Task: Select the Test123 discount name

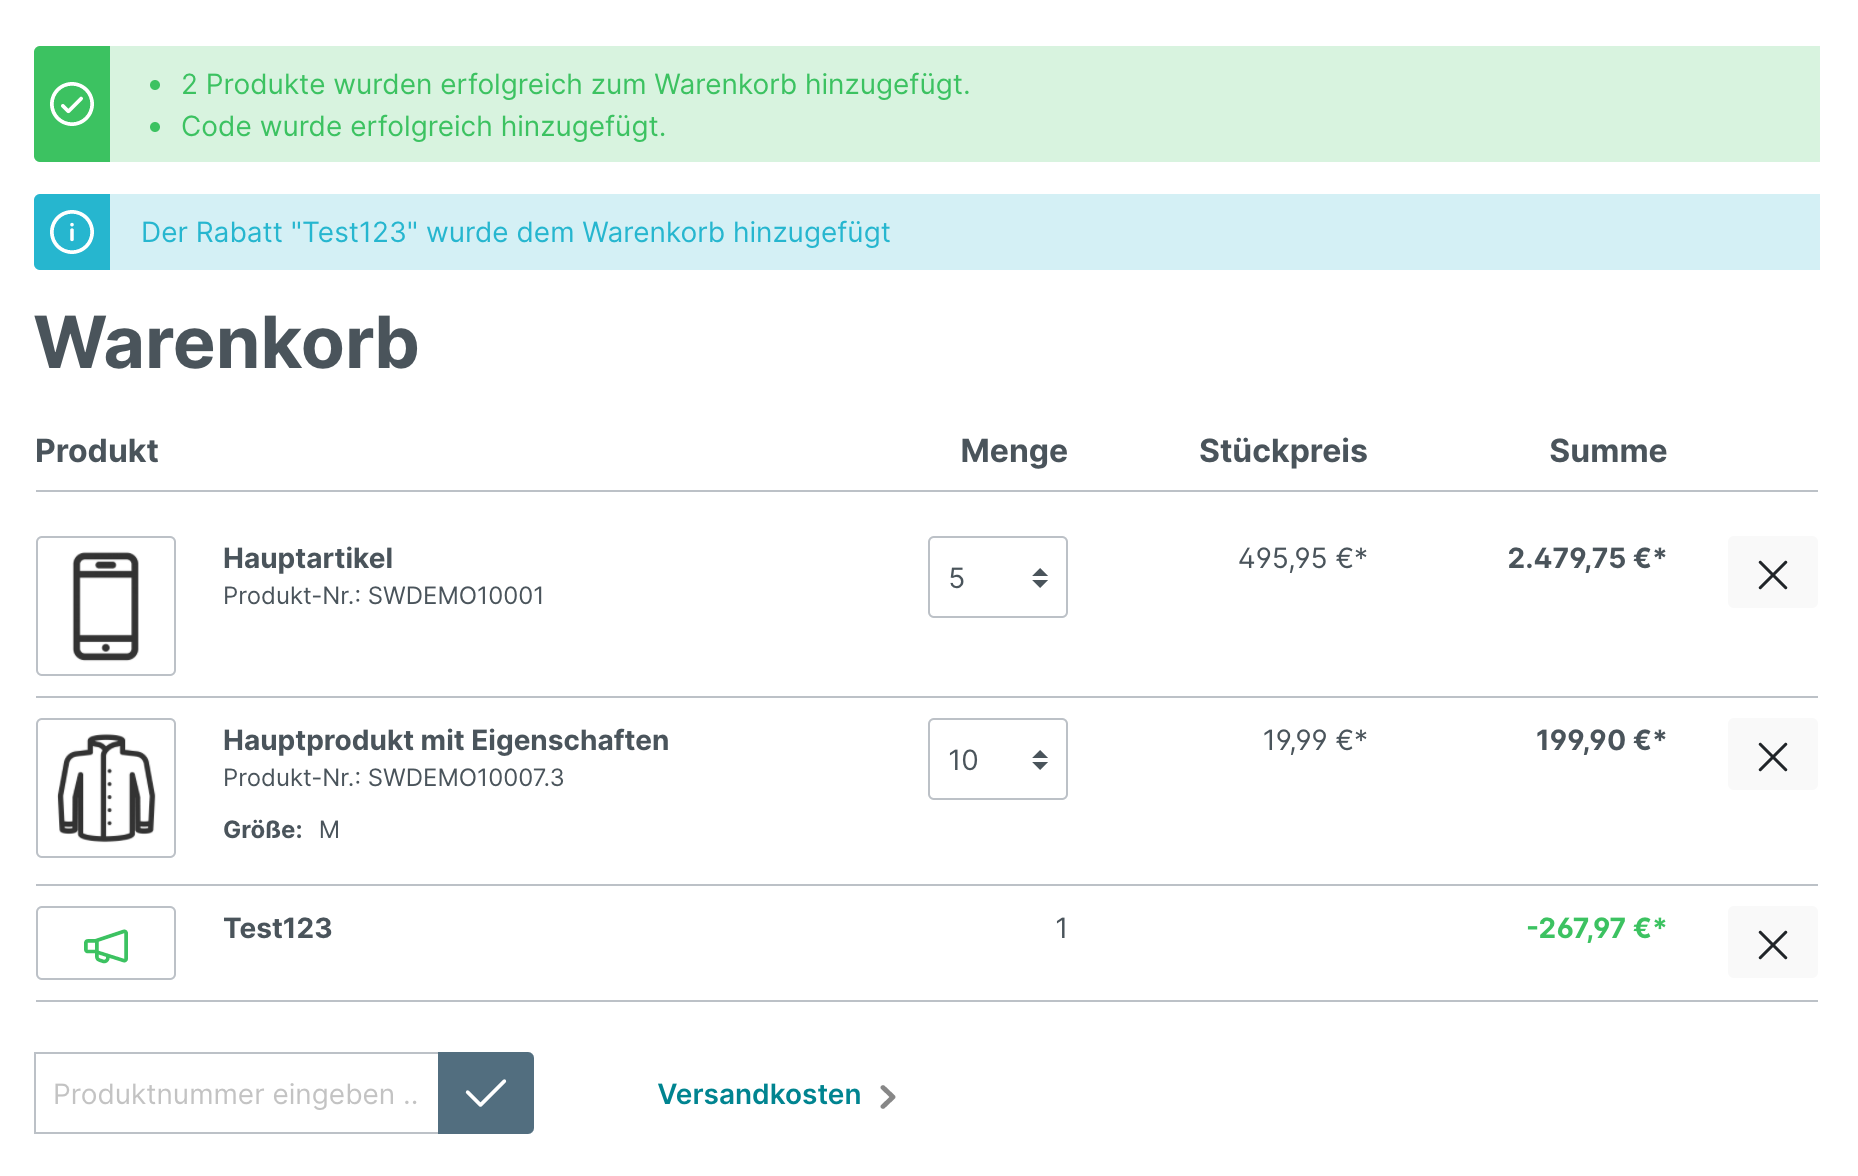Action: coord(278,928)
